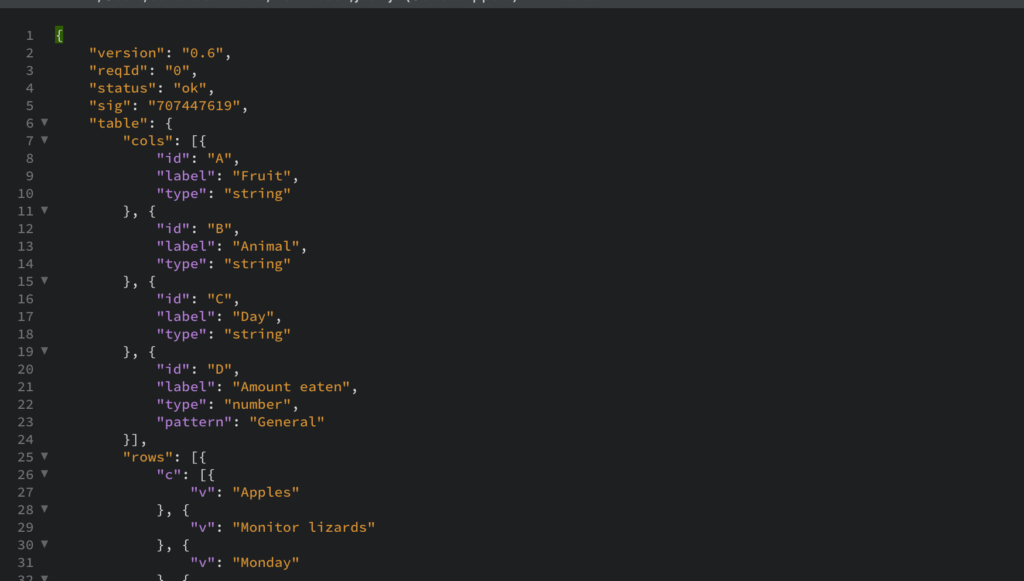Collapse the "Amount eaten" column object

(x=44, y=351)
